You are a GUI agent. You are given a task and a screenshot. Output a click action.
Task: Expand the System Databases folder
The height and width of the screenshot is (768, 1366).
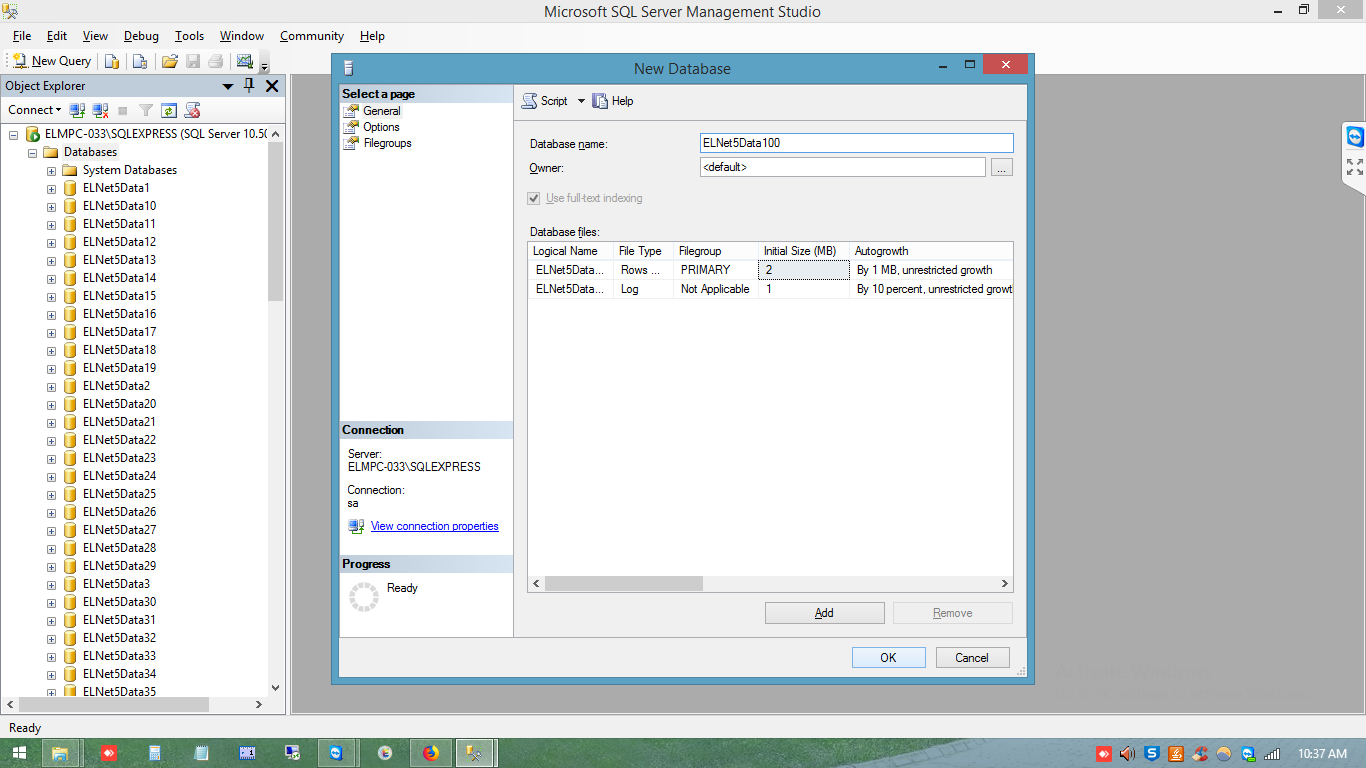click(51, 170)
